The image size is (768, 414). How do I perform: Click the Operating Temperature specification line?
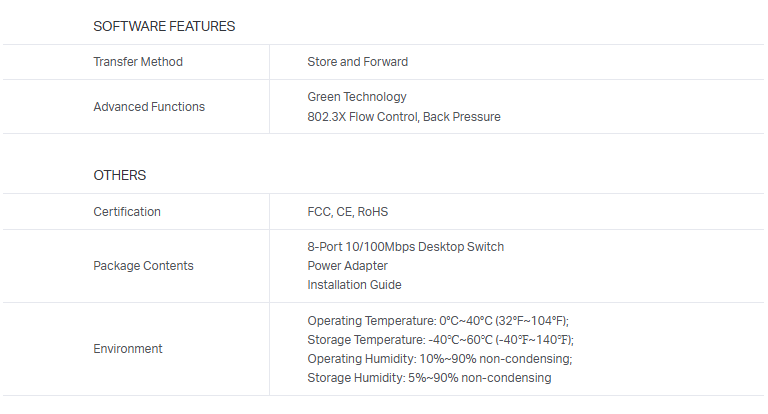tap(438, 321)
